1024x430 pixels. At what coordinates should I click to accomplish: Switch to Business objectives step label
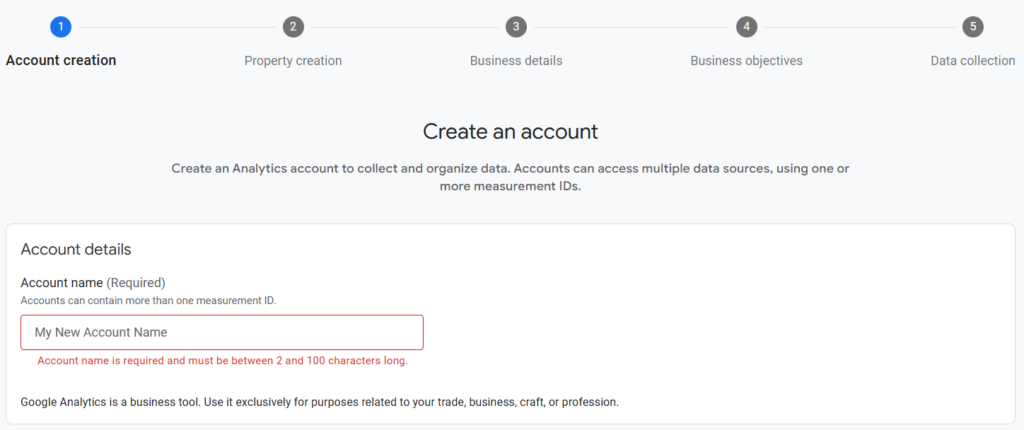click(746, 61)
